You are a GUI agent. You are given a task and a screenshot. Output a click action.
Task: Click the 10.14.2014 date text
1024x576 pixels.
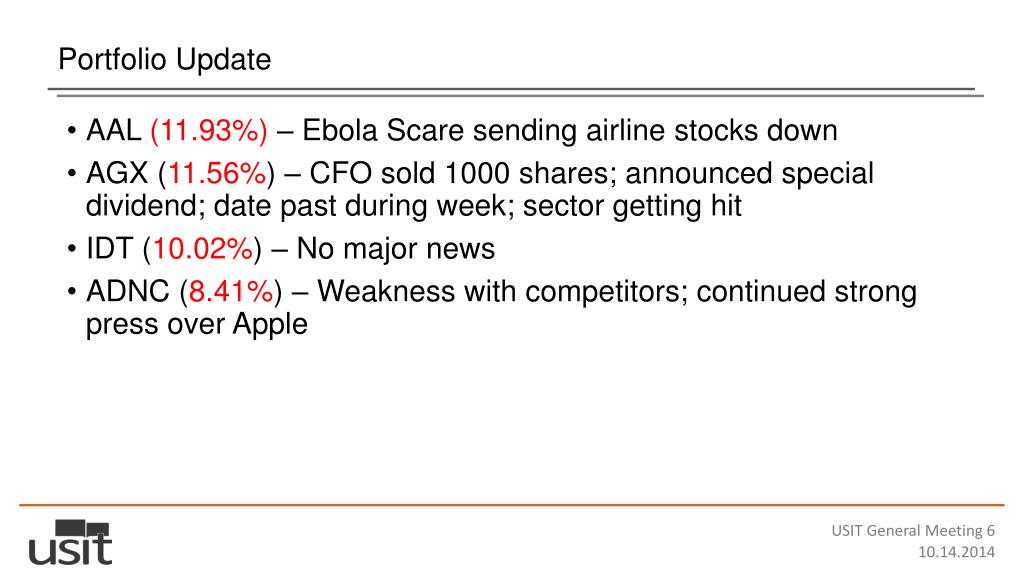[x=957, y=552]
